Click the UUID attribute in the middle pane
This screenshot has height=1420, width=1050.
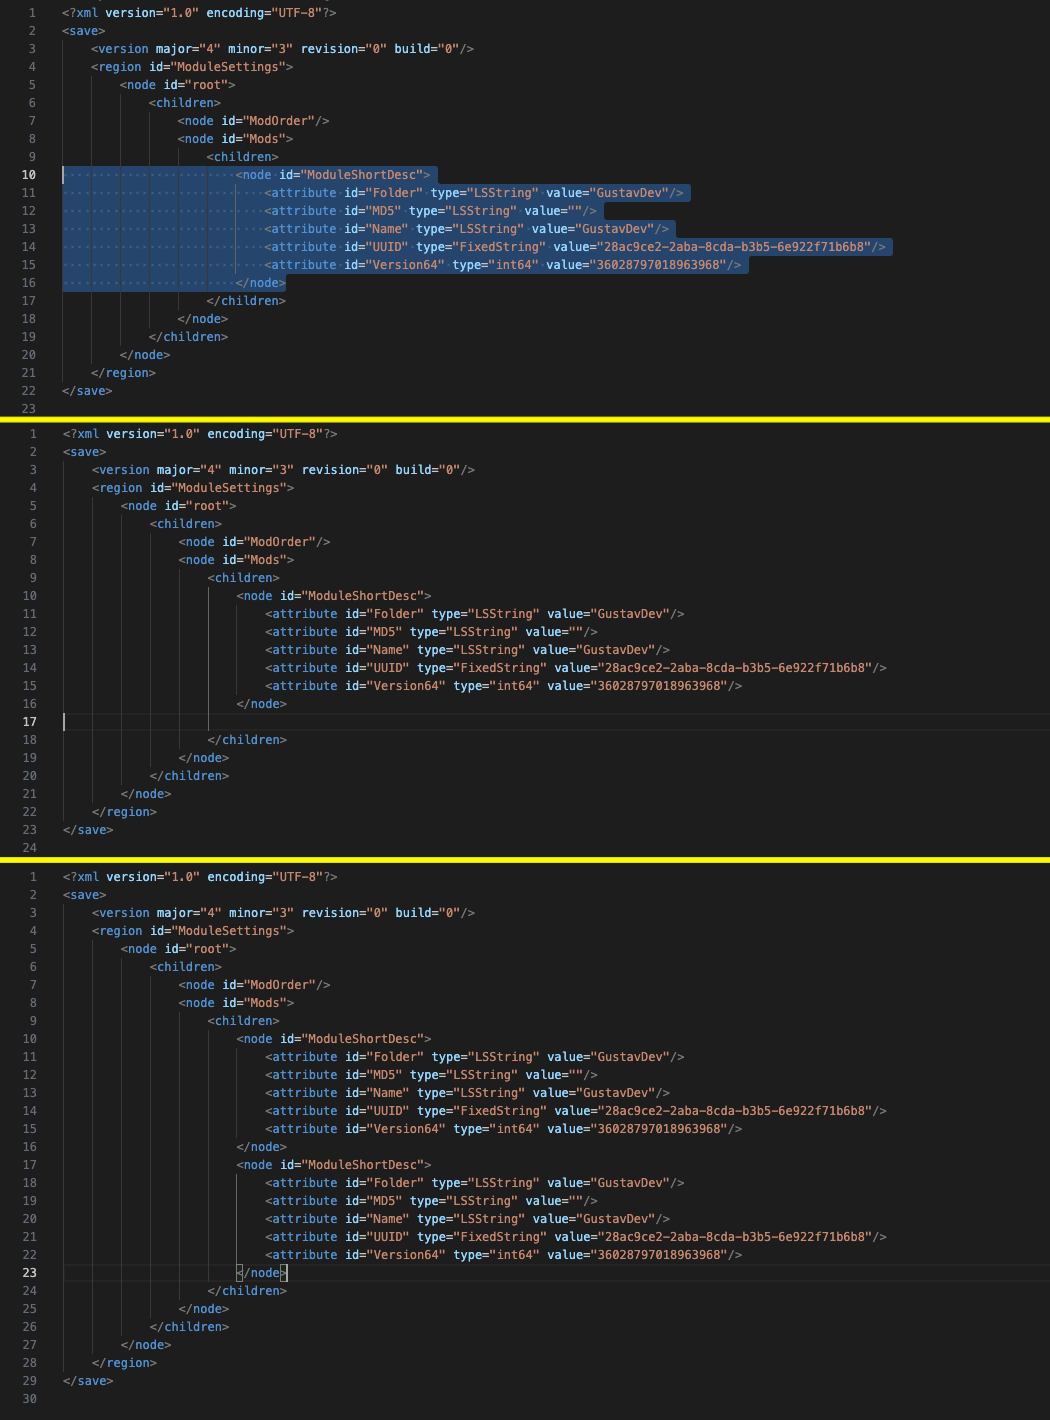(x=576, y=668)
